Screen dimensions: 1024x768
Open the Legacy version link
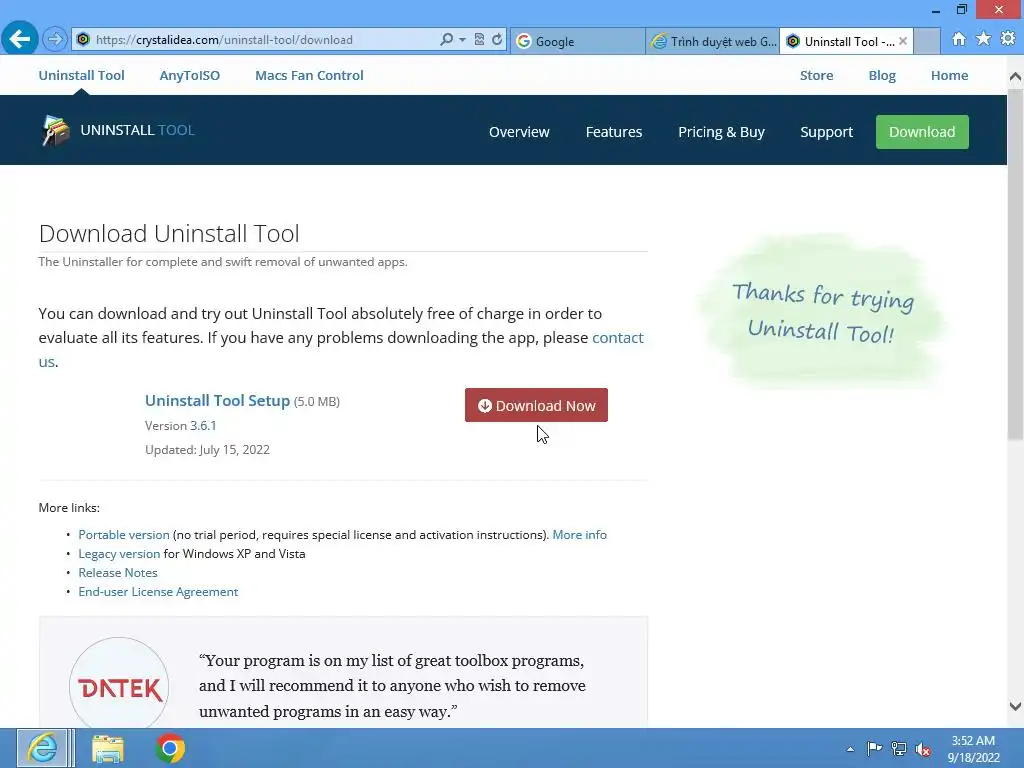pyautogui.click(x=119, y=554)
